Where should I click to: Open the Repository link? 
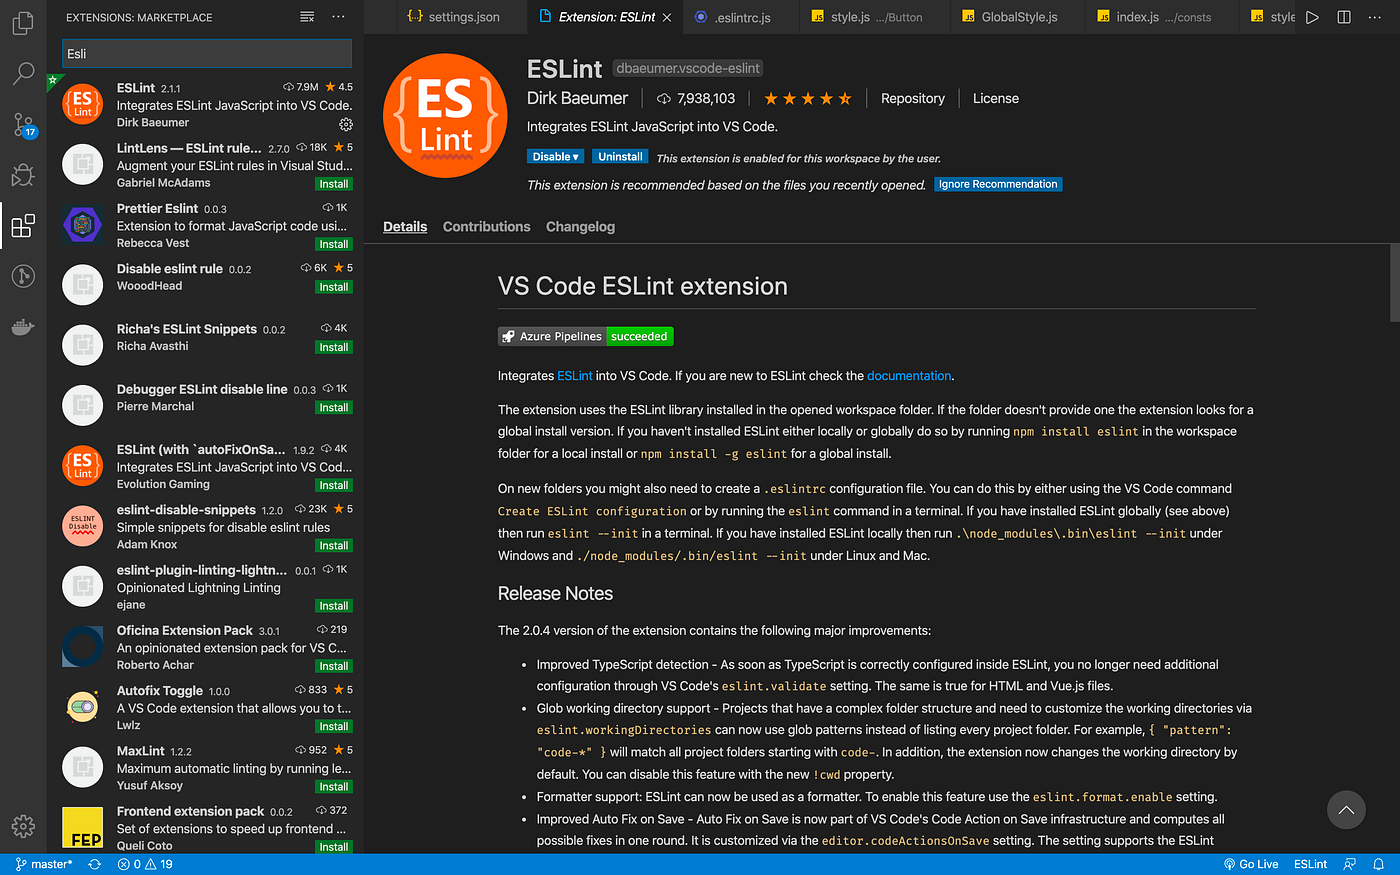(912, 98)
